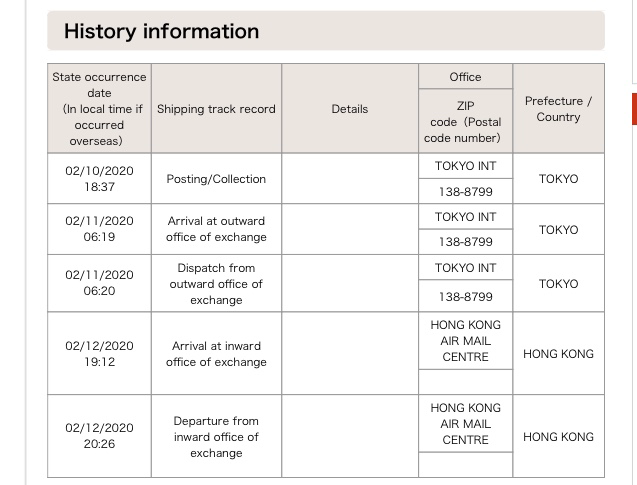
Task: Click the History information heading
Action: click(x=161, y=31)
